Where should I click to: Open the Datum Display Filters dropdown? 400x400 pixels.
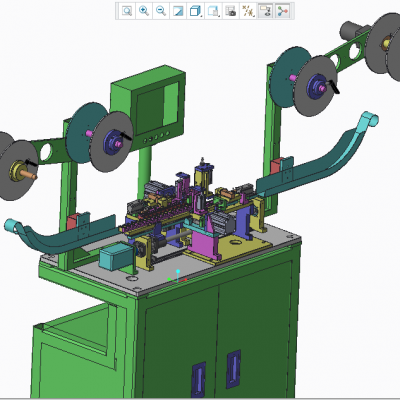point(248,11)
